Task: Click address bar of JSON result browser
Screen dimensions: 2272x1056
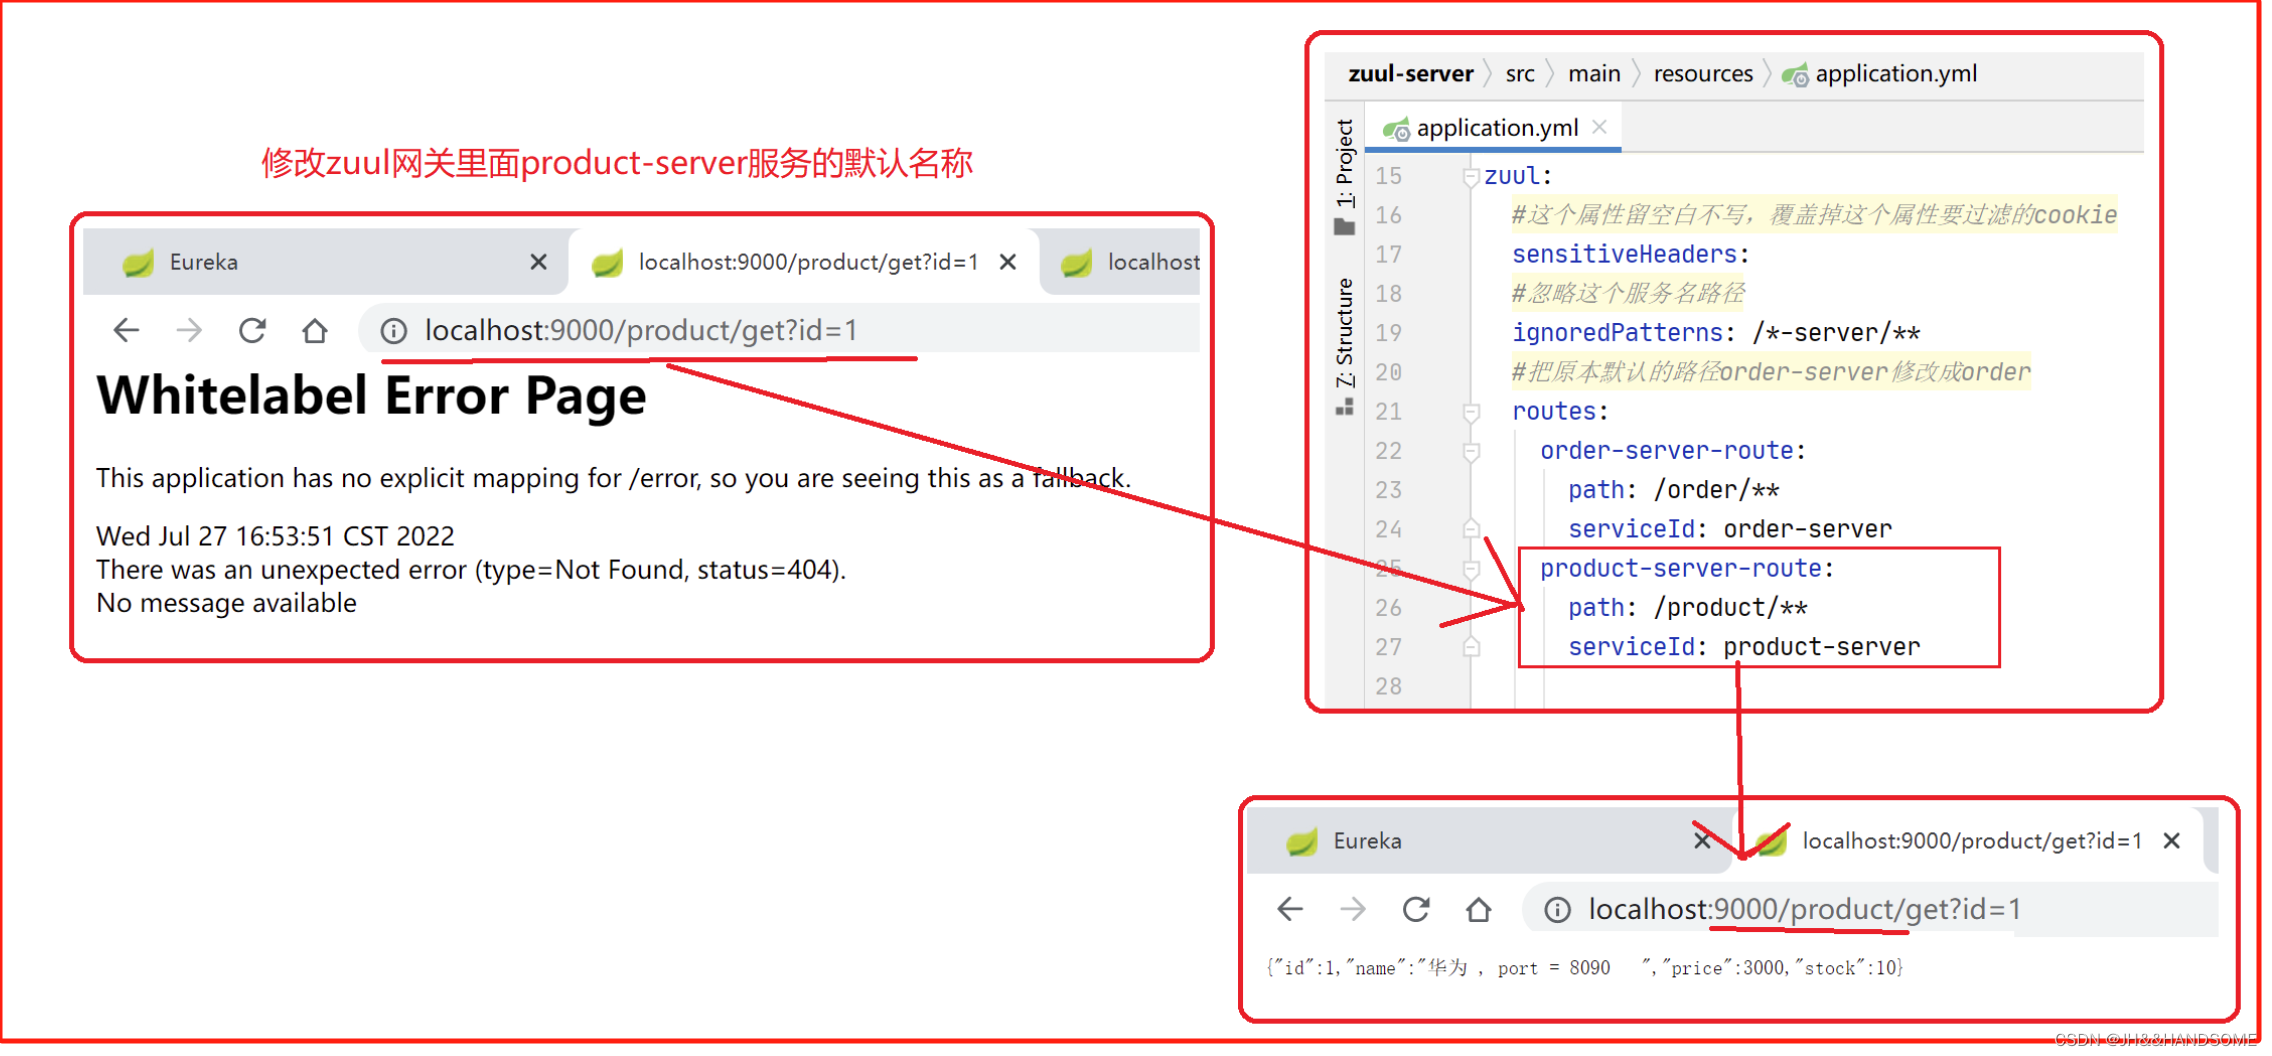Action: pyautogui.click(x=1870, y=909)
